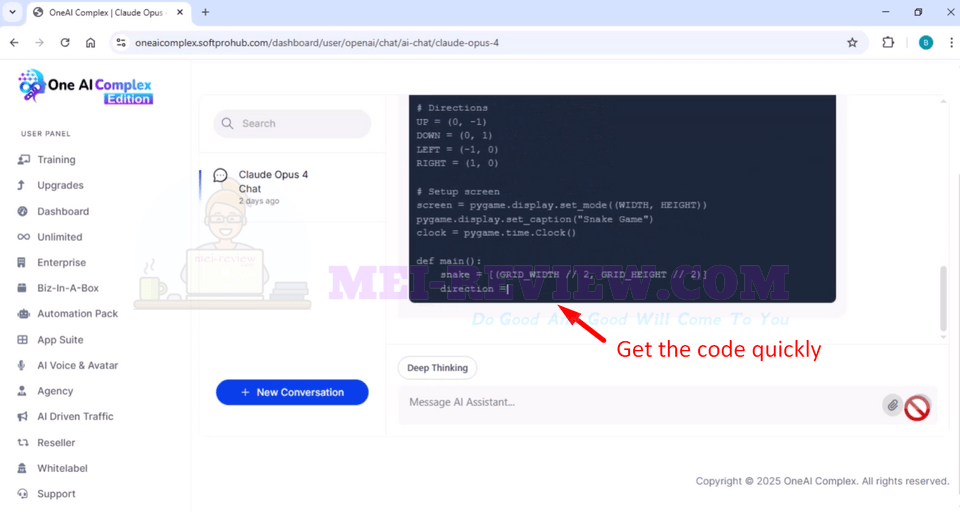This screenshot has height=512, width=960.
Task: Go to browser home page
Action: (91, 43)
